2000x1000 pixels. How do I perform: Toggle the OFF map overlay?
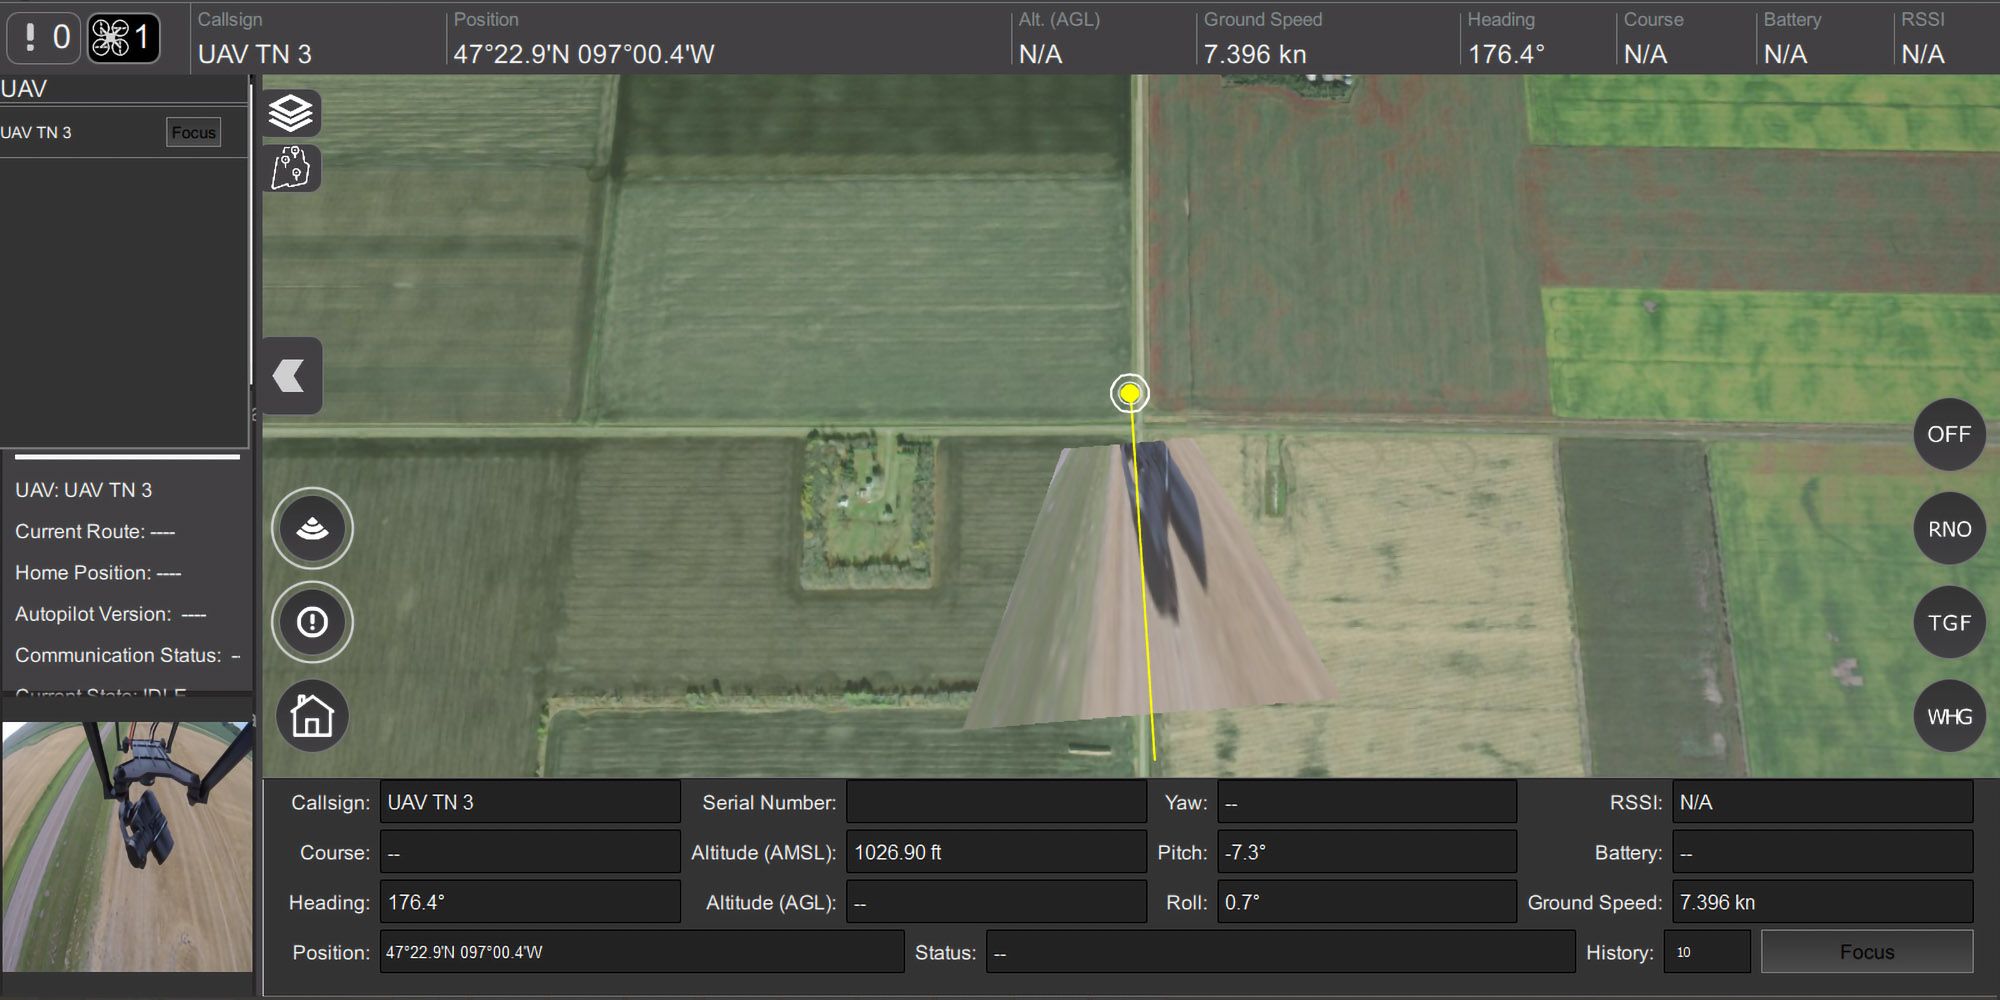pos(1948,434)
